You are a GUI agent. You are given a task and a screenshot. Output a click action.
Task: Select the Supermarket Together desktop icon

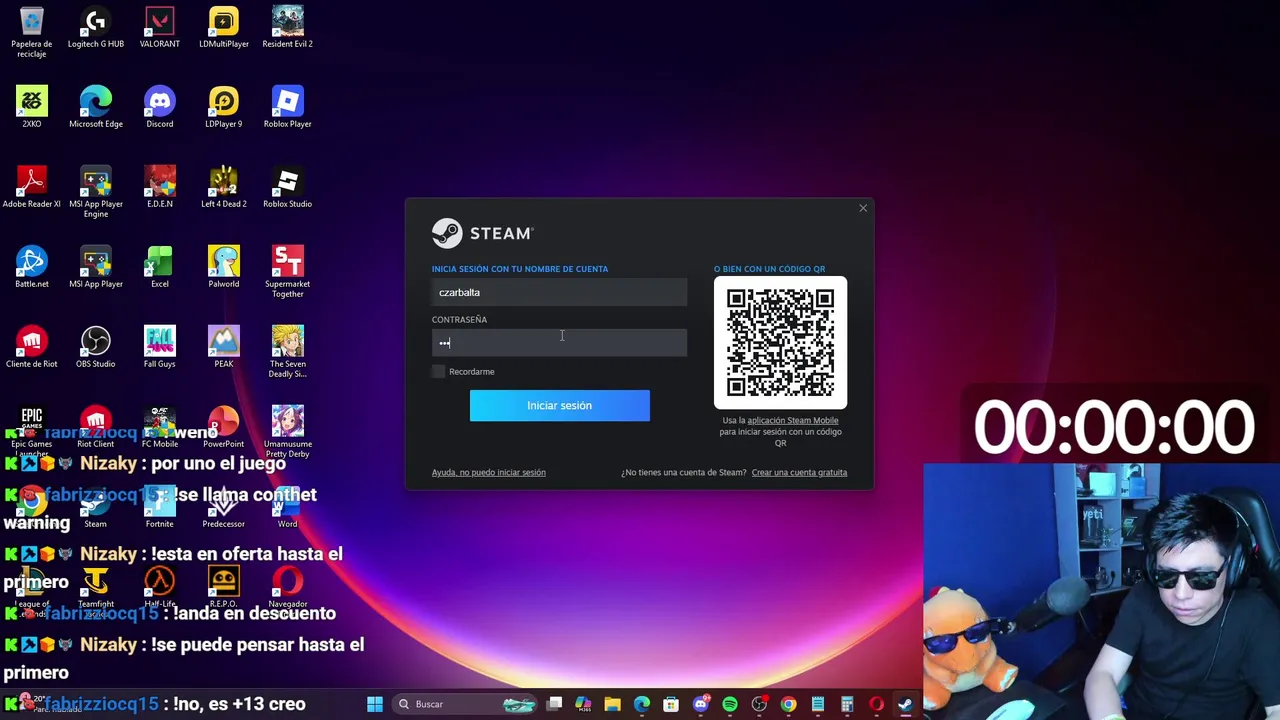[x=287, y=272]
